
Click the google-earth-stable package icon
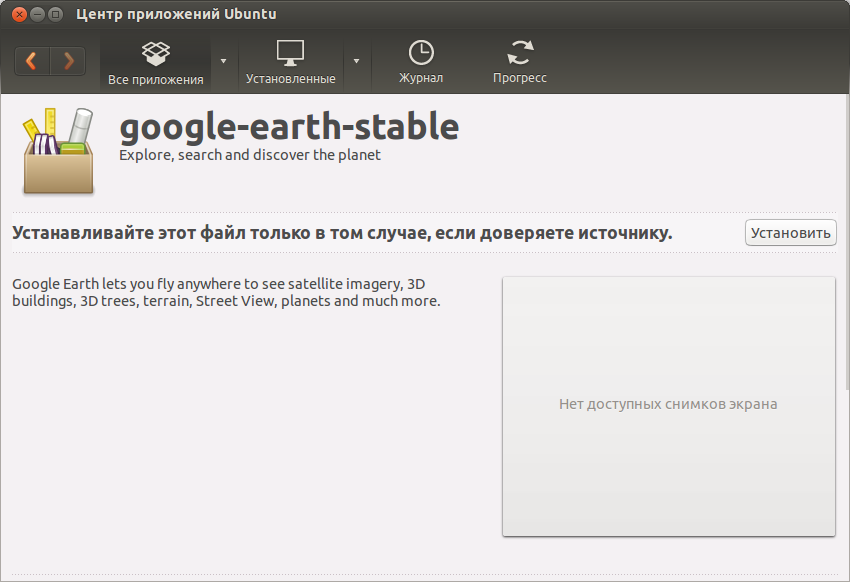click(x=55, y=152)
